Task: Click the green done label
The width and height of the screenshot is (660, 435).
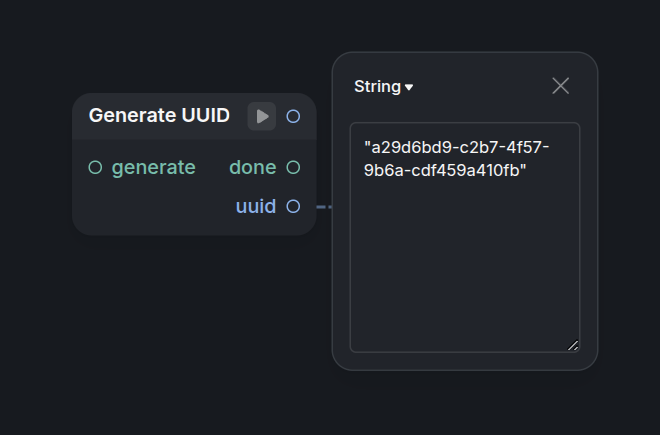Action: pyautogui.click(x=253, y=167)
